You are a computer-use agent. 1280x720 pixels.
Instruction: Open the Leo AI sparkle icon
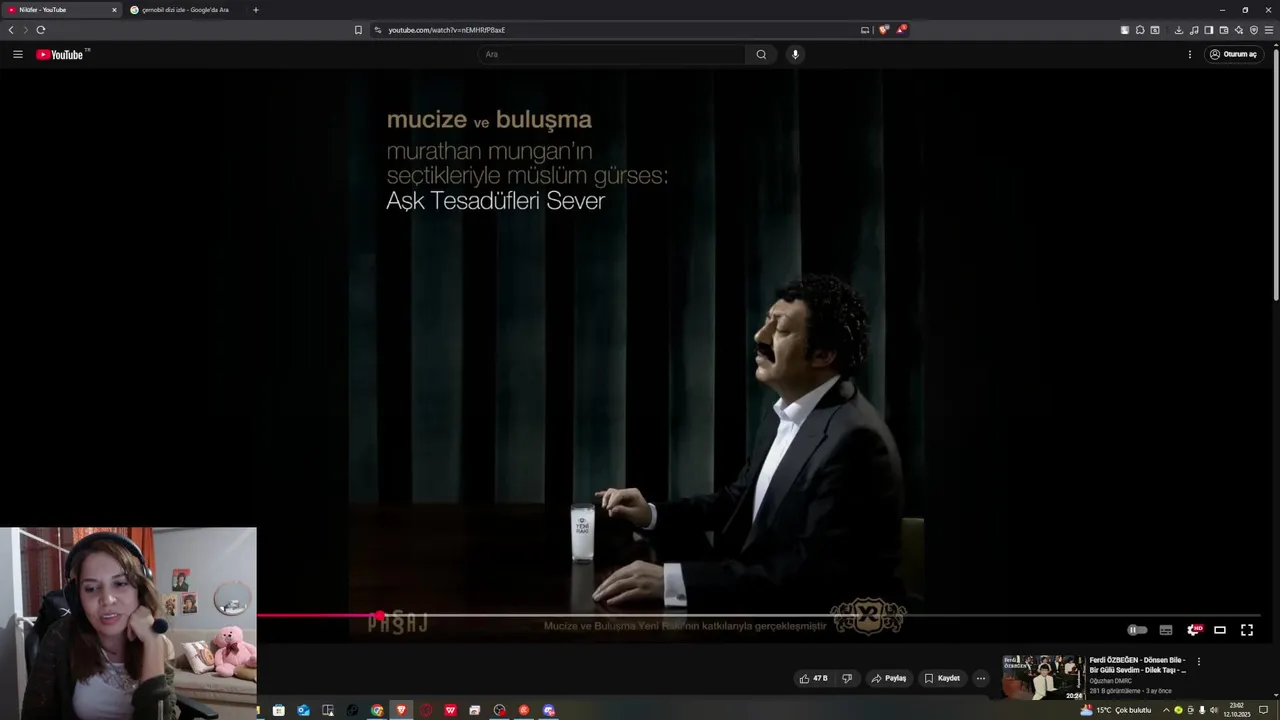point(1239,30)
